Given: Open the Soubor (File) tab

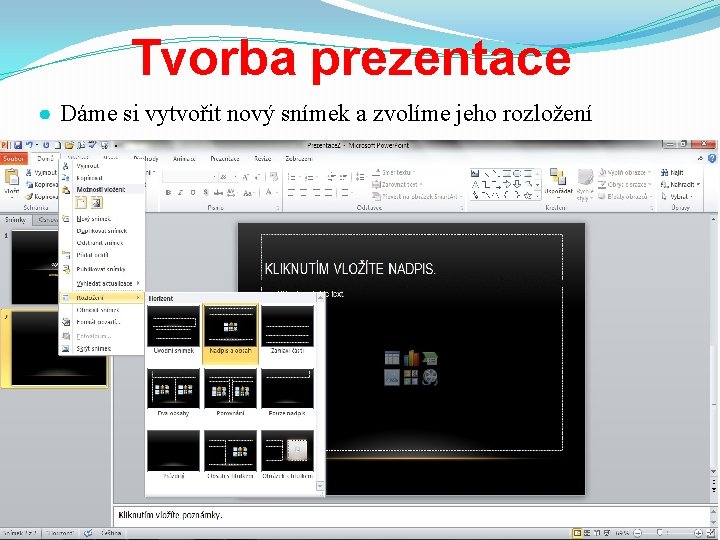Looking at the screenshot, I should tap(13, 158).
